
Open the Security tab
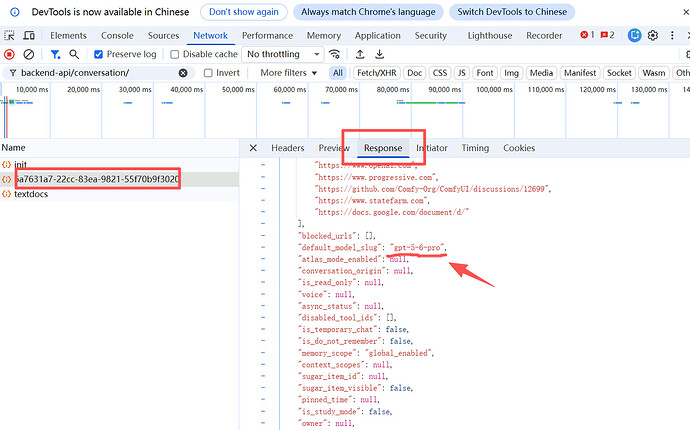(x=430, y=36)
